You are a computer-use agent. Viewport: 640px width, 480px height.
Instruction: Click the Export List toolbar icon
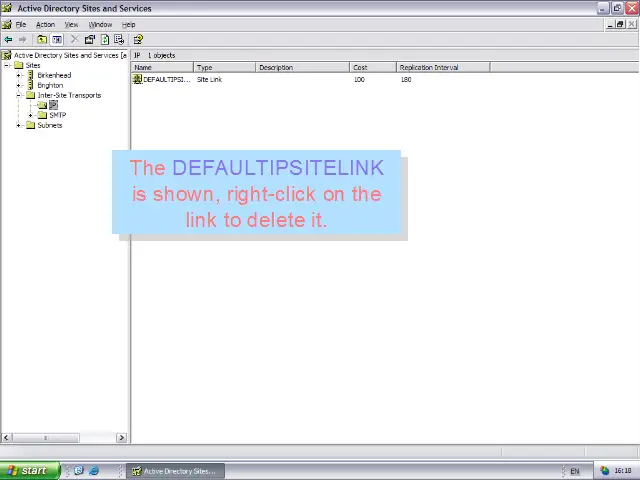119,40
